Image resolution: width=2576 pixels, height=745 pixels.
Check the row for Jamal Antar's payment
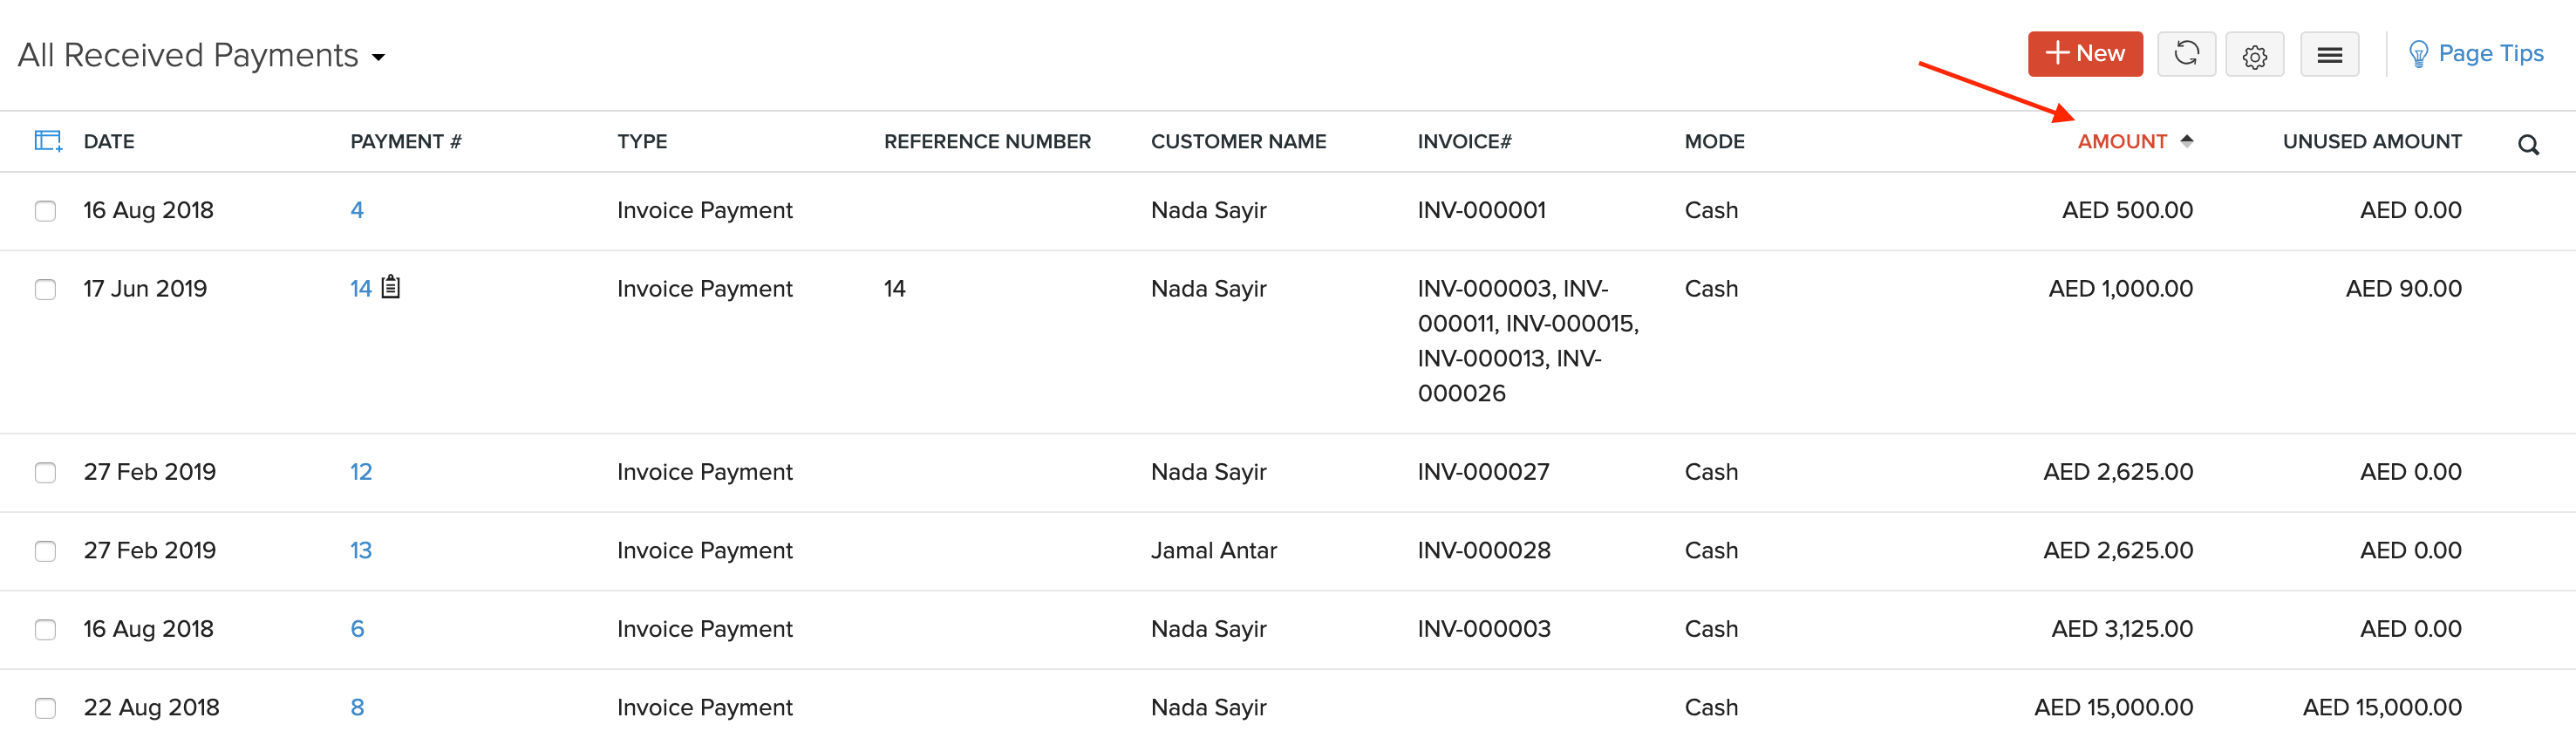coord(45,551)
